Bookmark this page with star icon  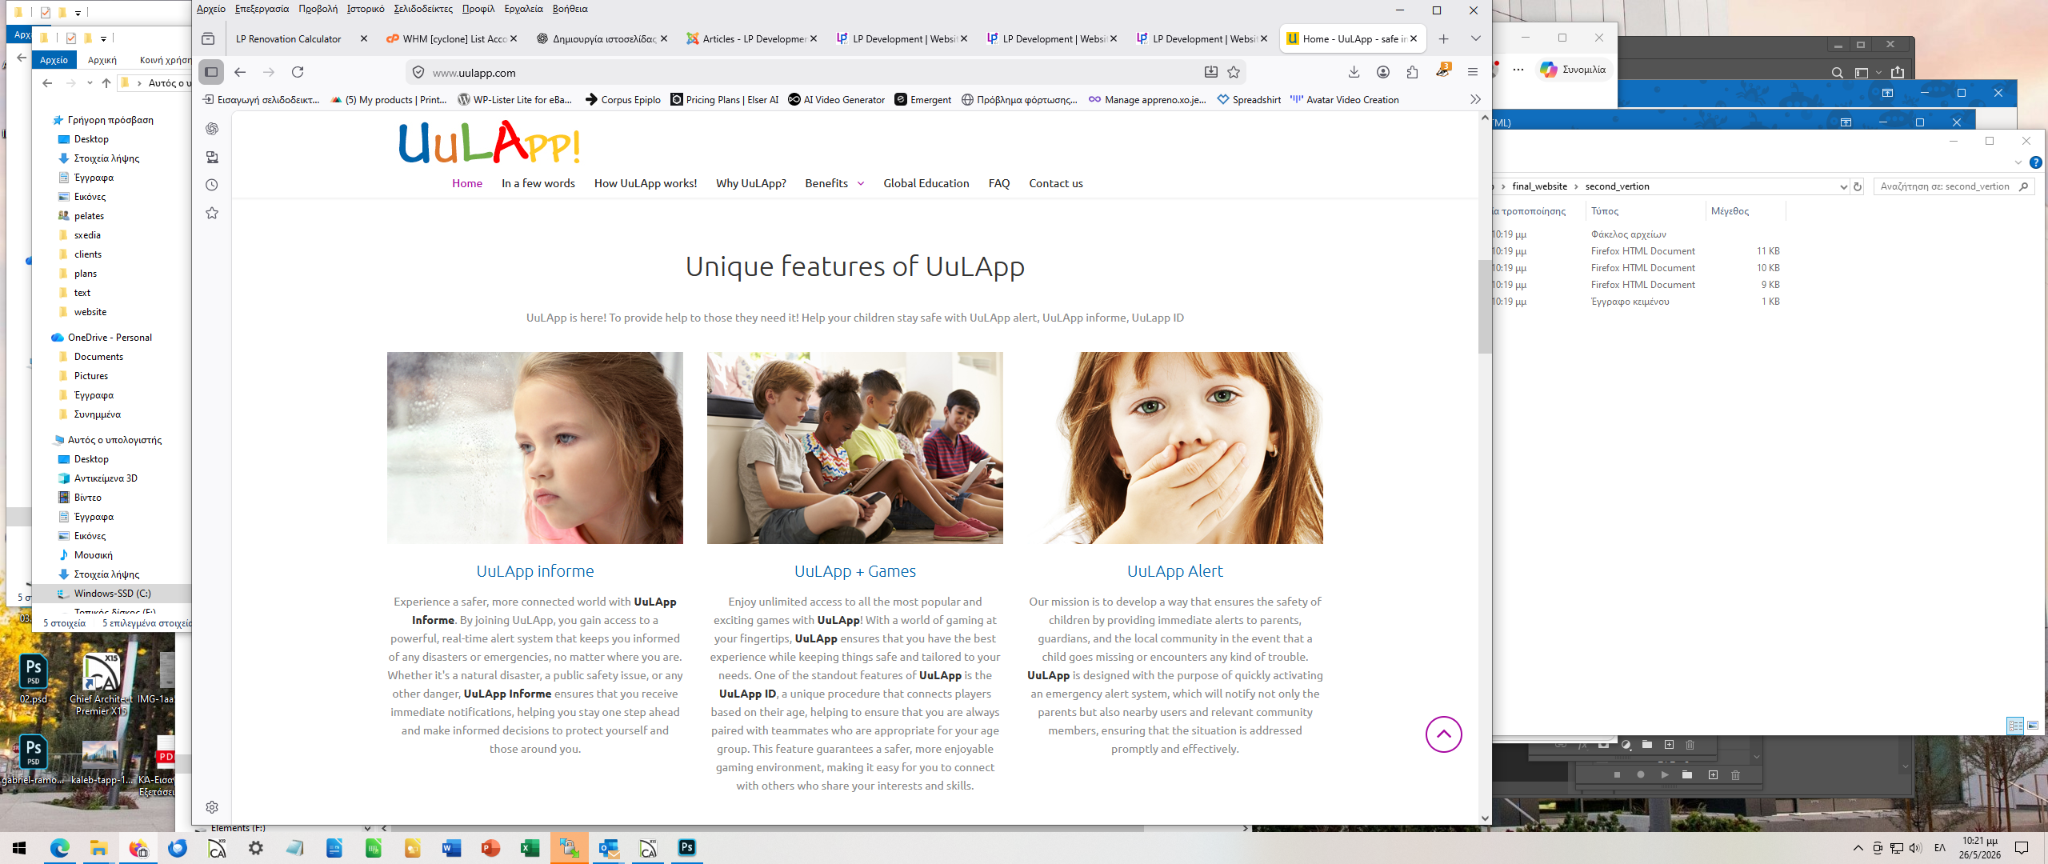click(1234, 72)
